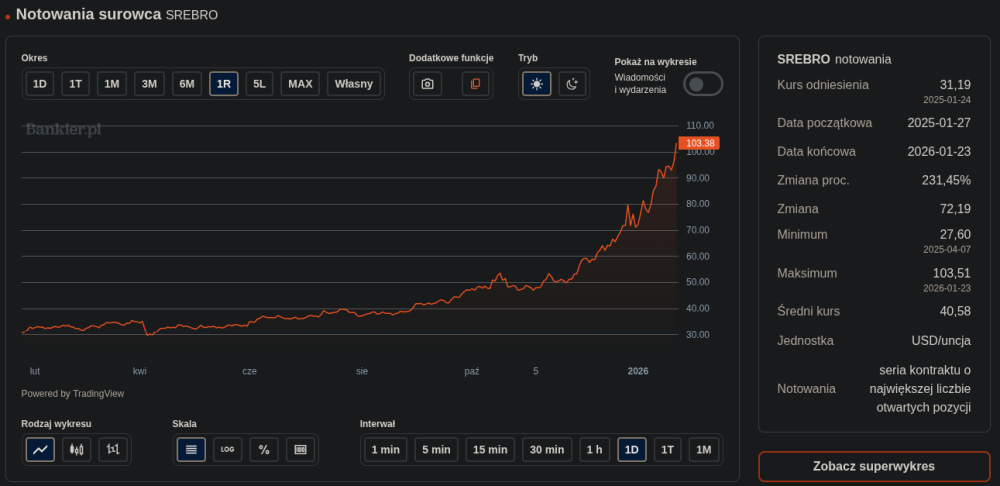Screen dimensions: 1000x486
Task: Choose the linear scale icon
Action: click(x=191, y=450)
